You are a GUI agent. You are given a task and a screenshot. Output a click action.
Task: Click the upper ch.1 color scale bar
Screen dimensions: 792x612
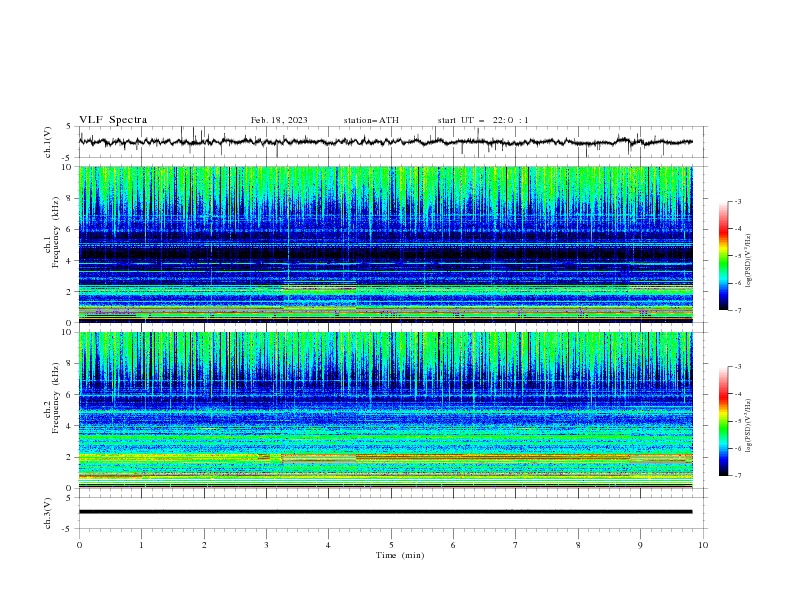[723, 256]
